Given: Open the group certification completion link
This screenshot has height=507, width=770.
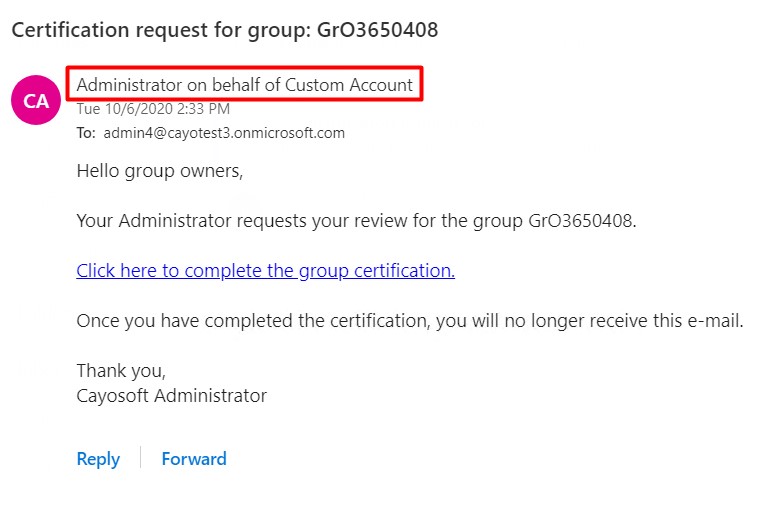Looking at the screenshot, I should click(x=265, y=271).
